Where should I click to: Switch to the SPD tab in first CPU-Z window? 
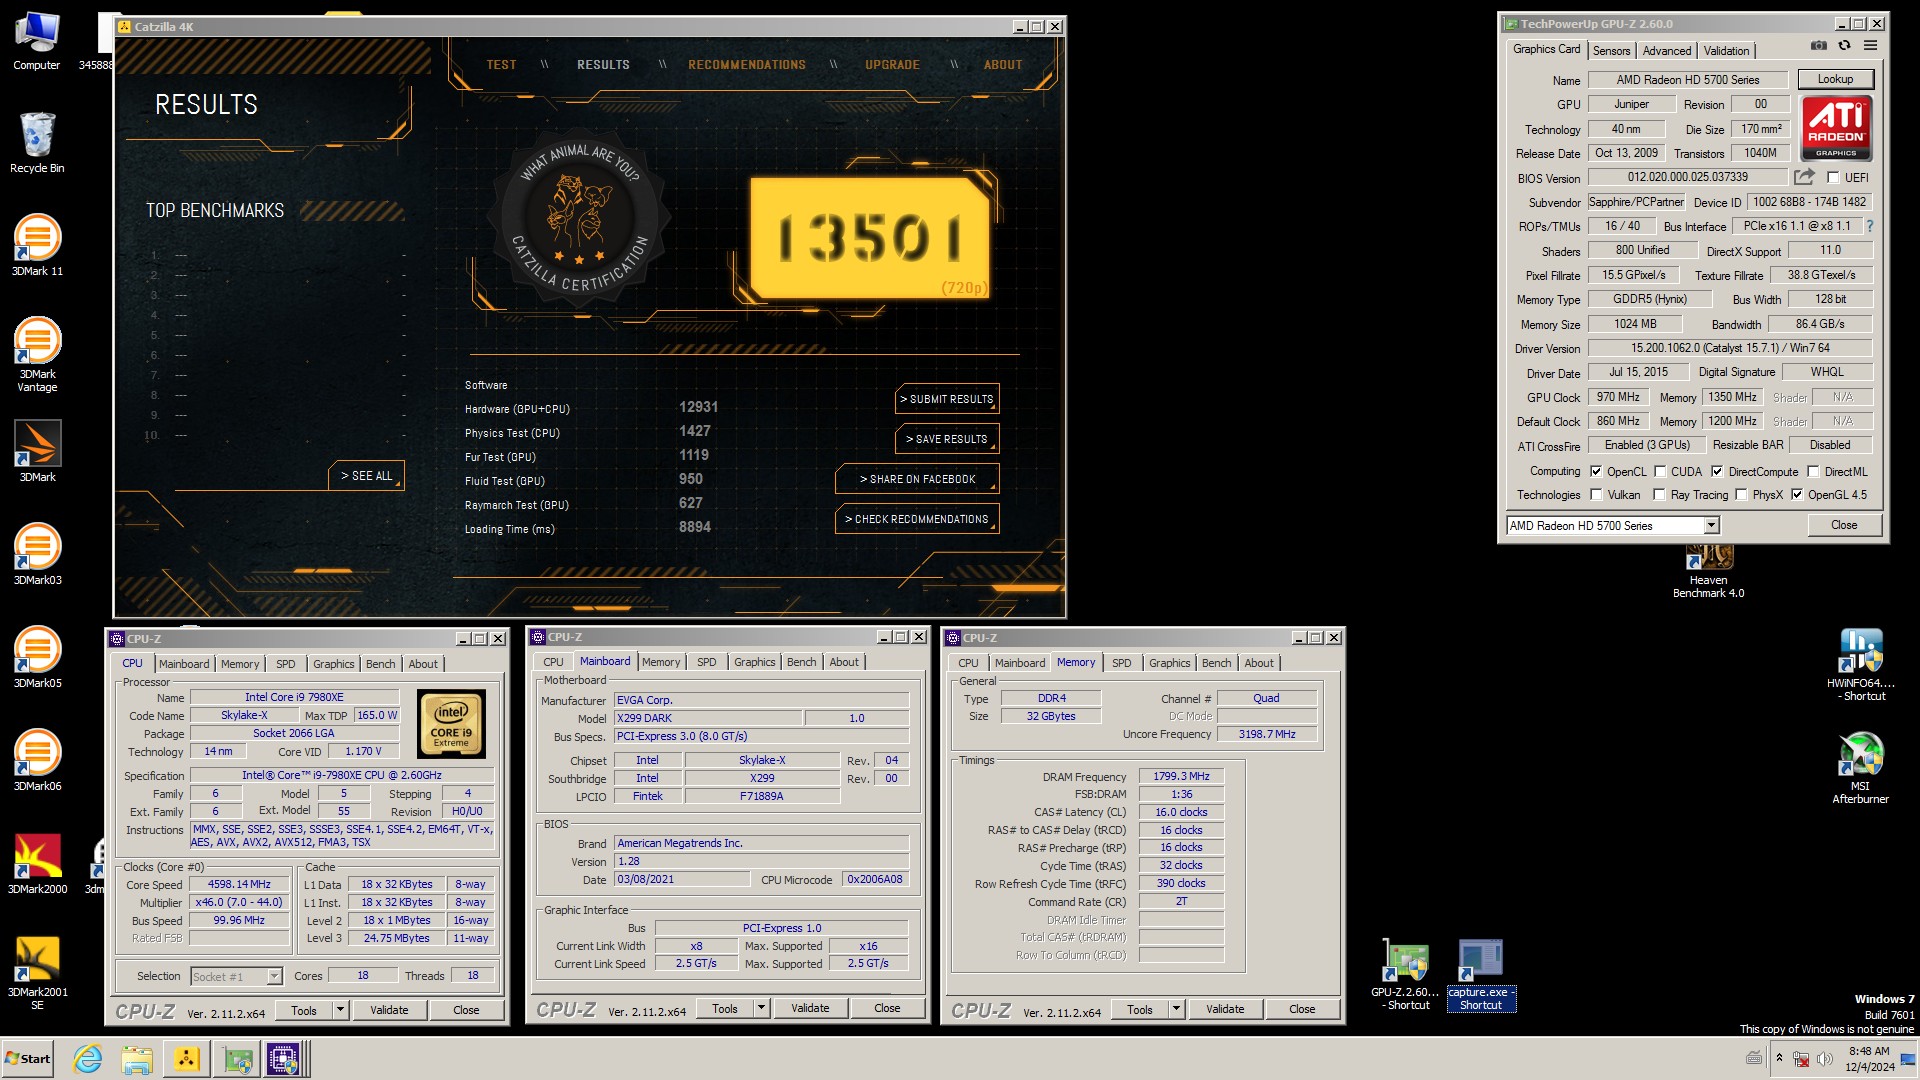coord(286,664)
